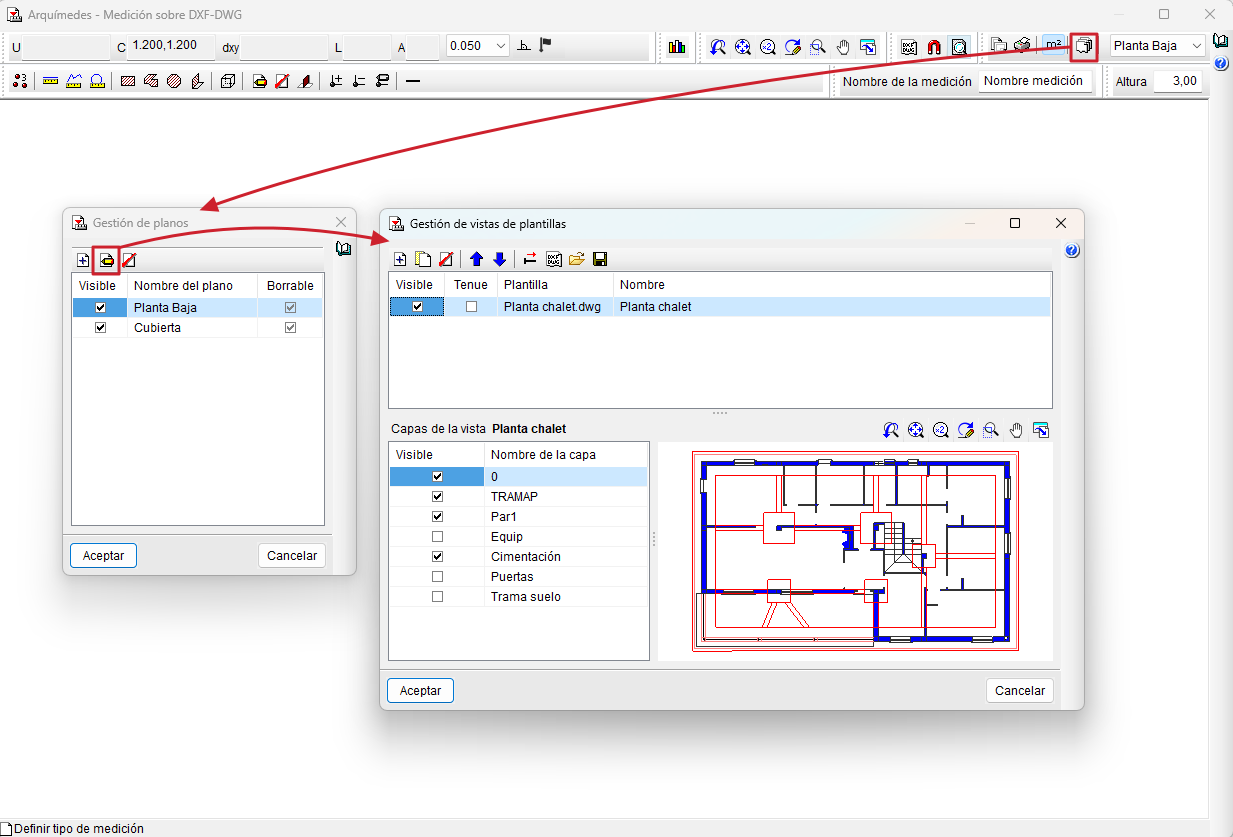Click the magnet snap icon in main toolbar
The width and height of the screenshot is (1233, 837).
point(934,47)
